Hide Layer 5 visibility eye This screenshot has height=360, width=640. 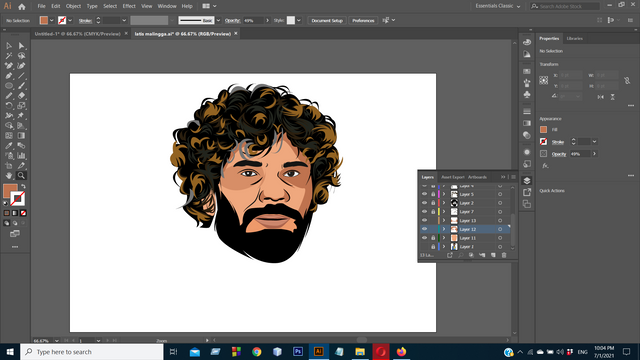[424, 194]
